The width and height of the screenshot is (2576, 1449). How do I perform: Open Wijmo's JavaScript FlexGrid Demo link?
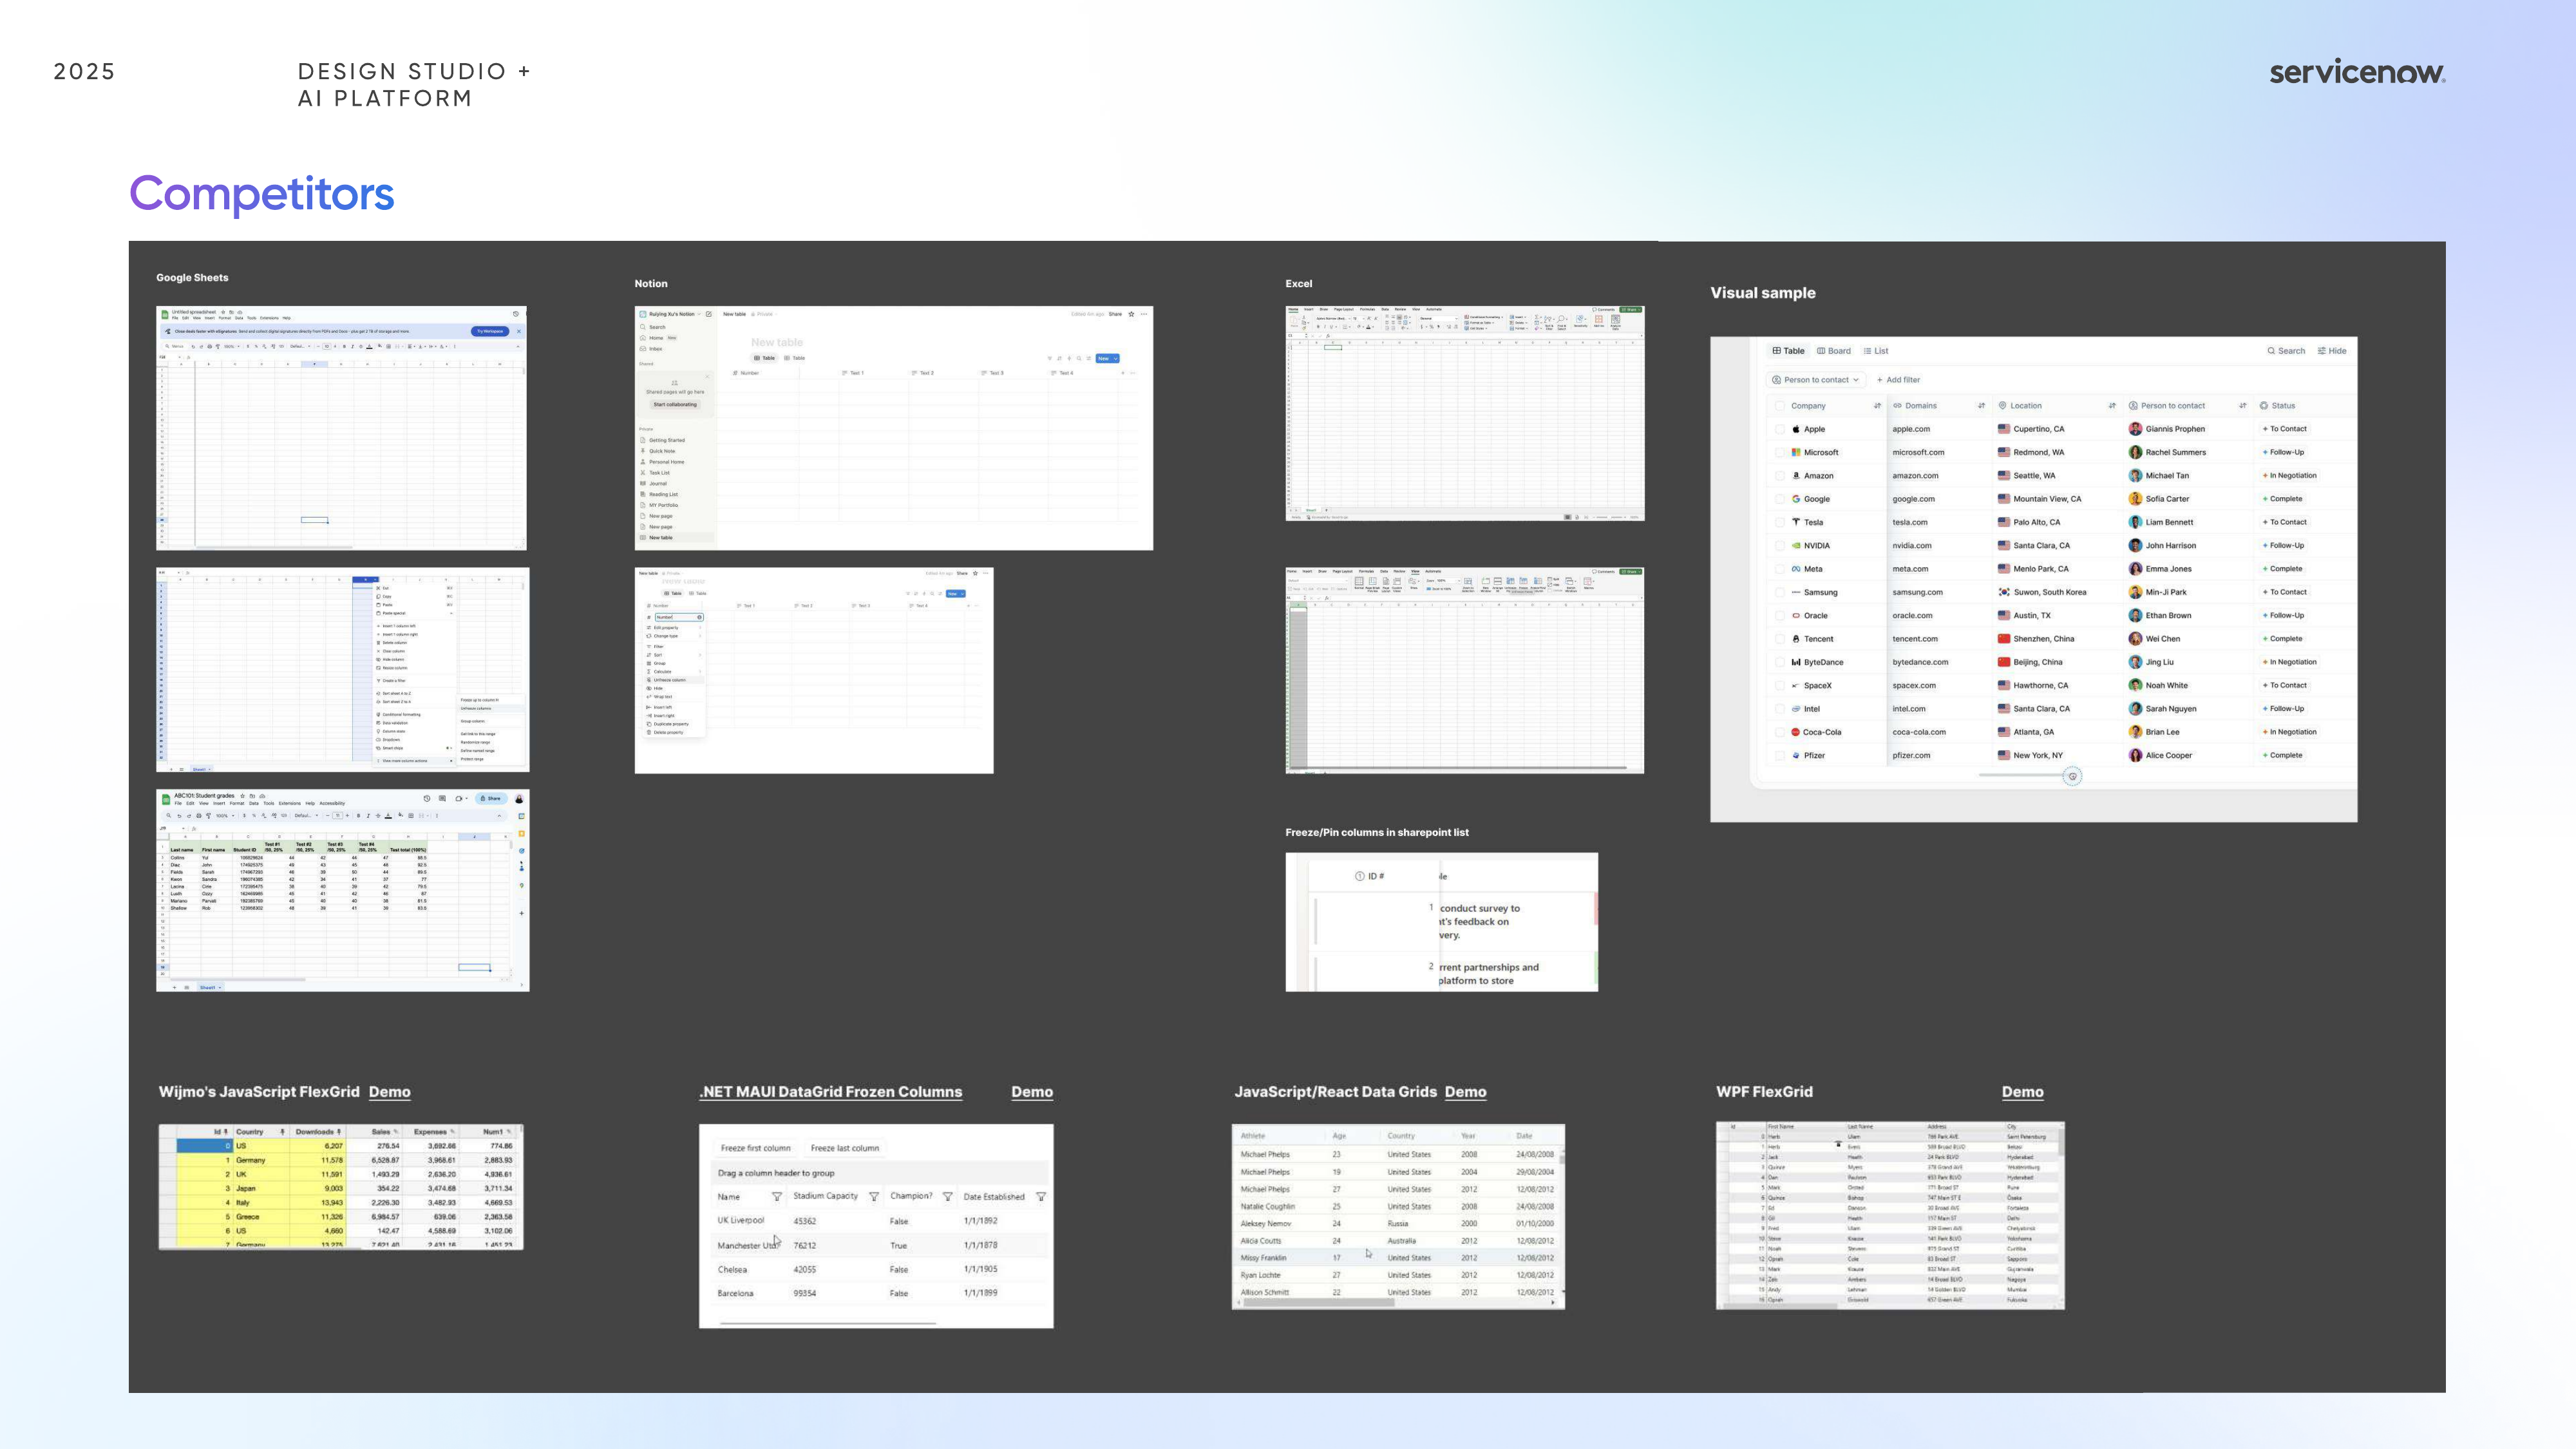pos(389,1092)
